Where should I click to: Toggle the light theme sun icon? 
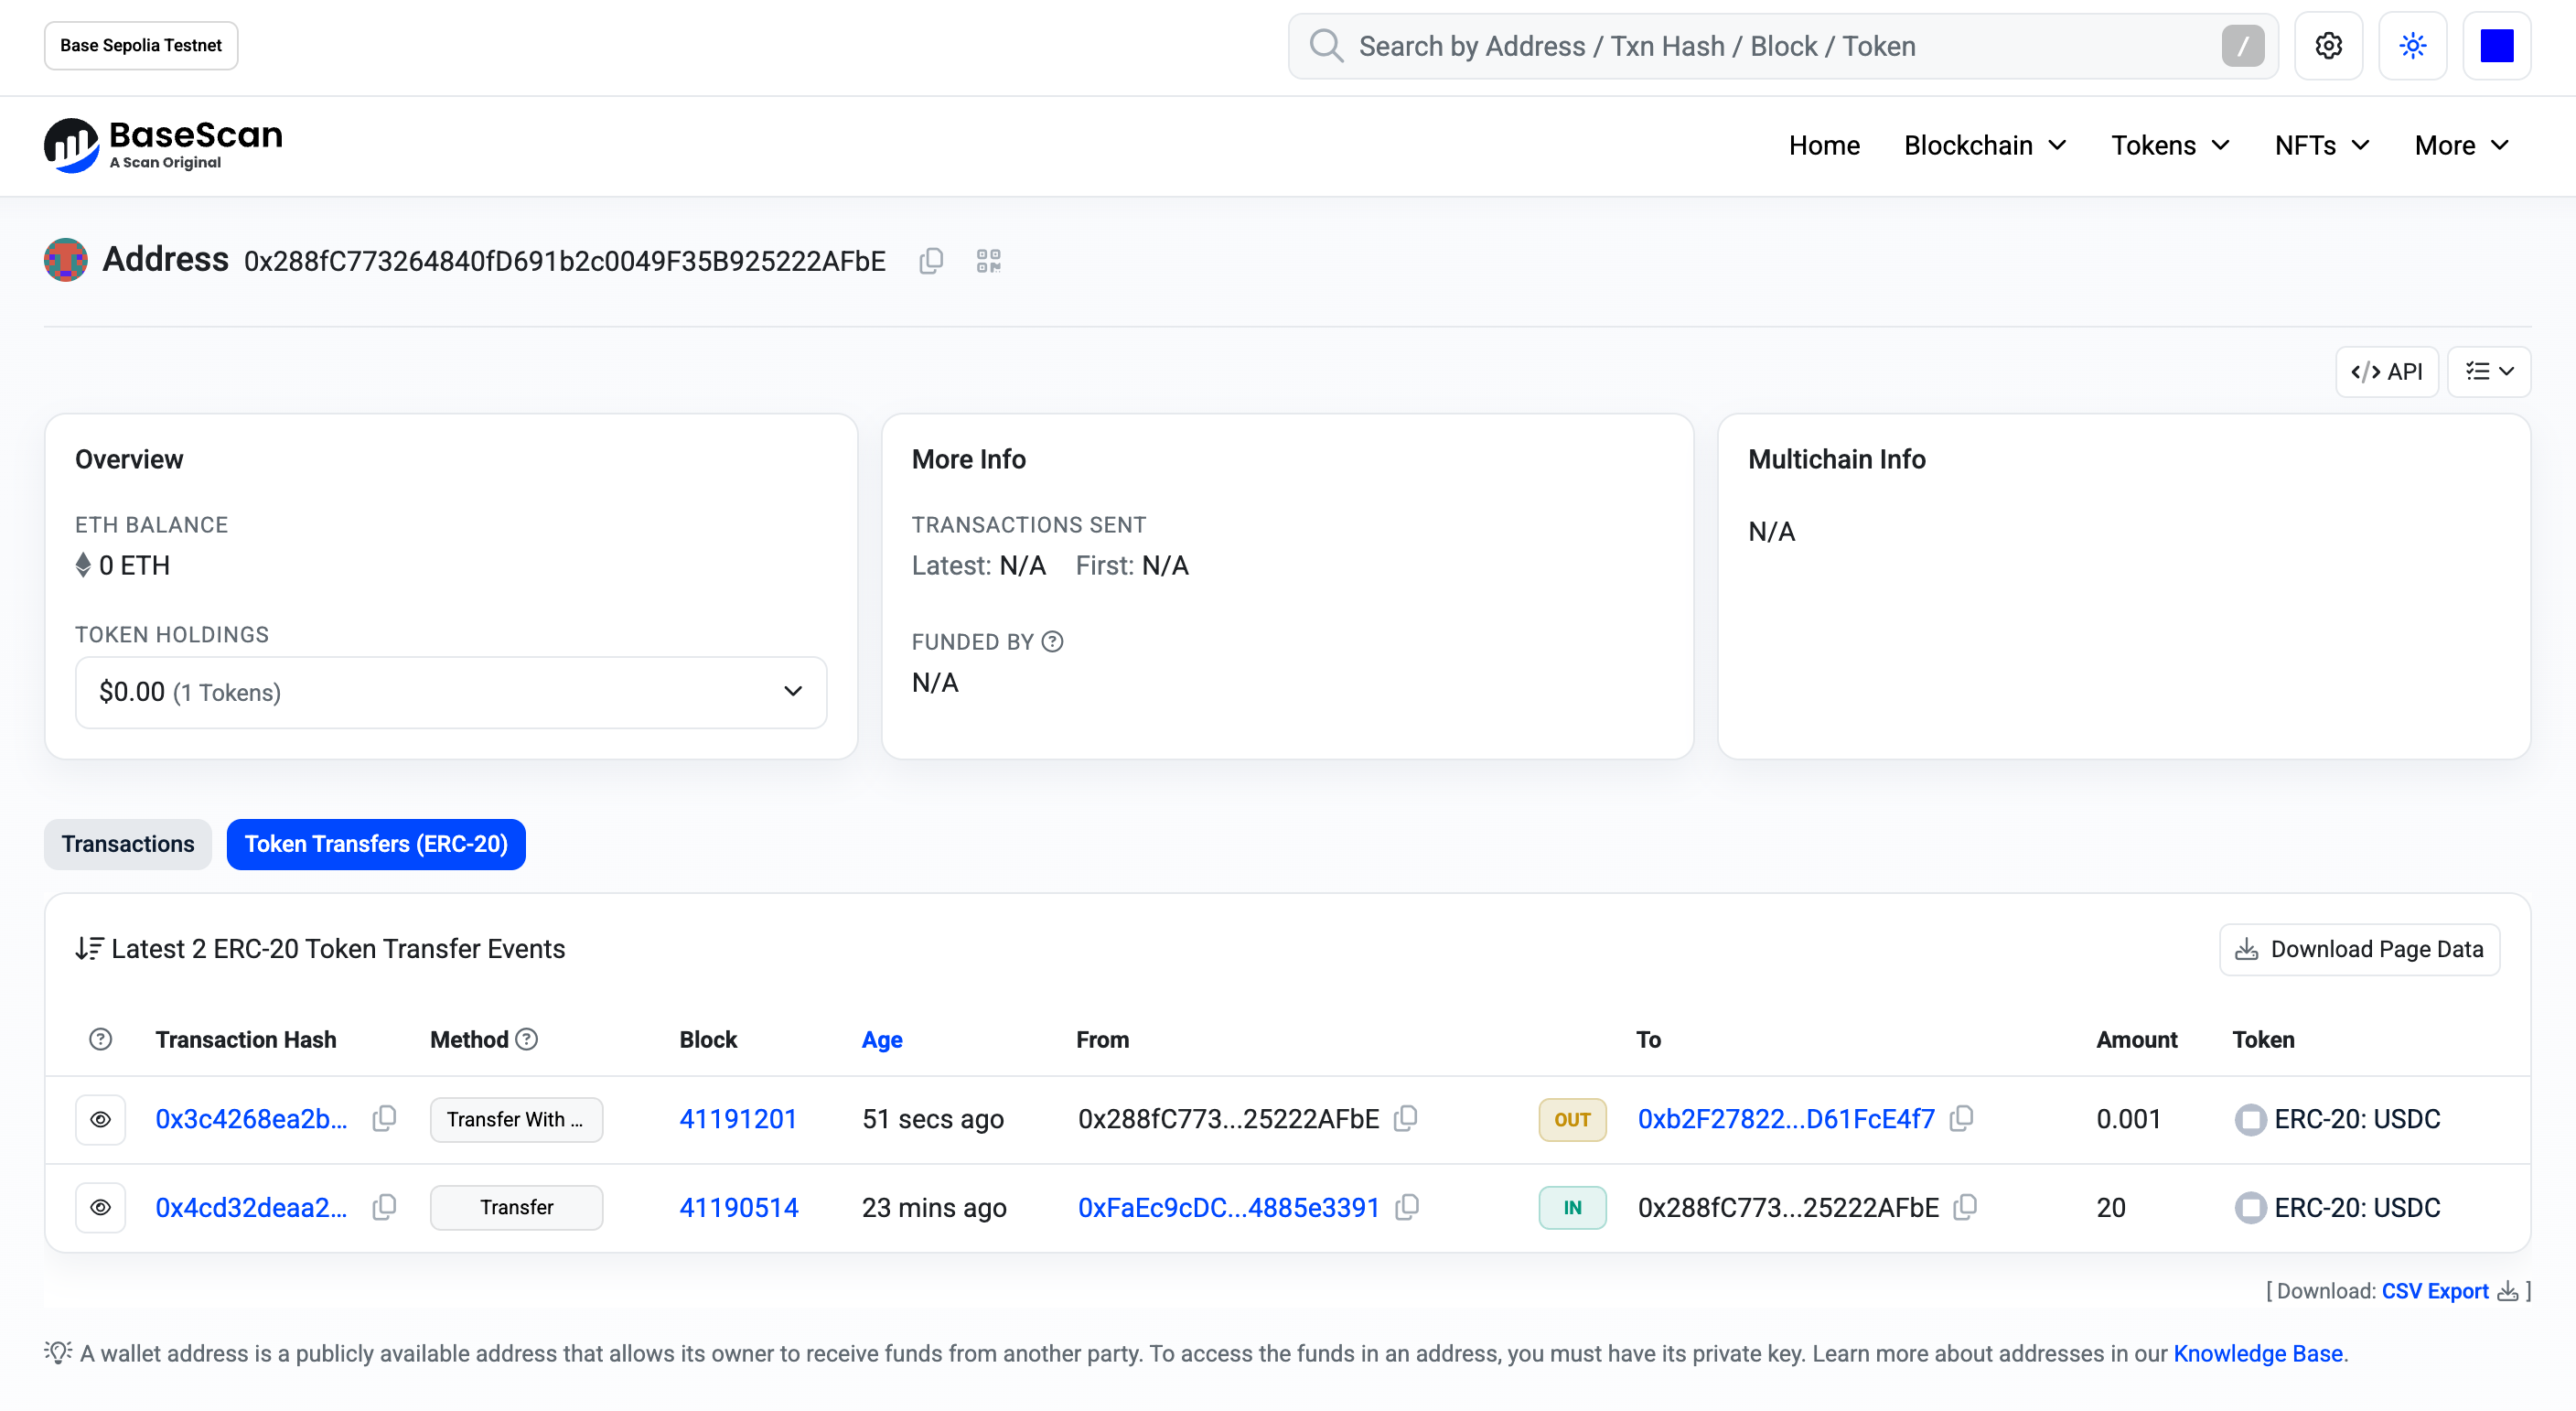pyautogui.click(x=2412, y=46)
